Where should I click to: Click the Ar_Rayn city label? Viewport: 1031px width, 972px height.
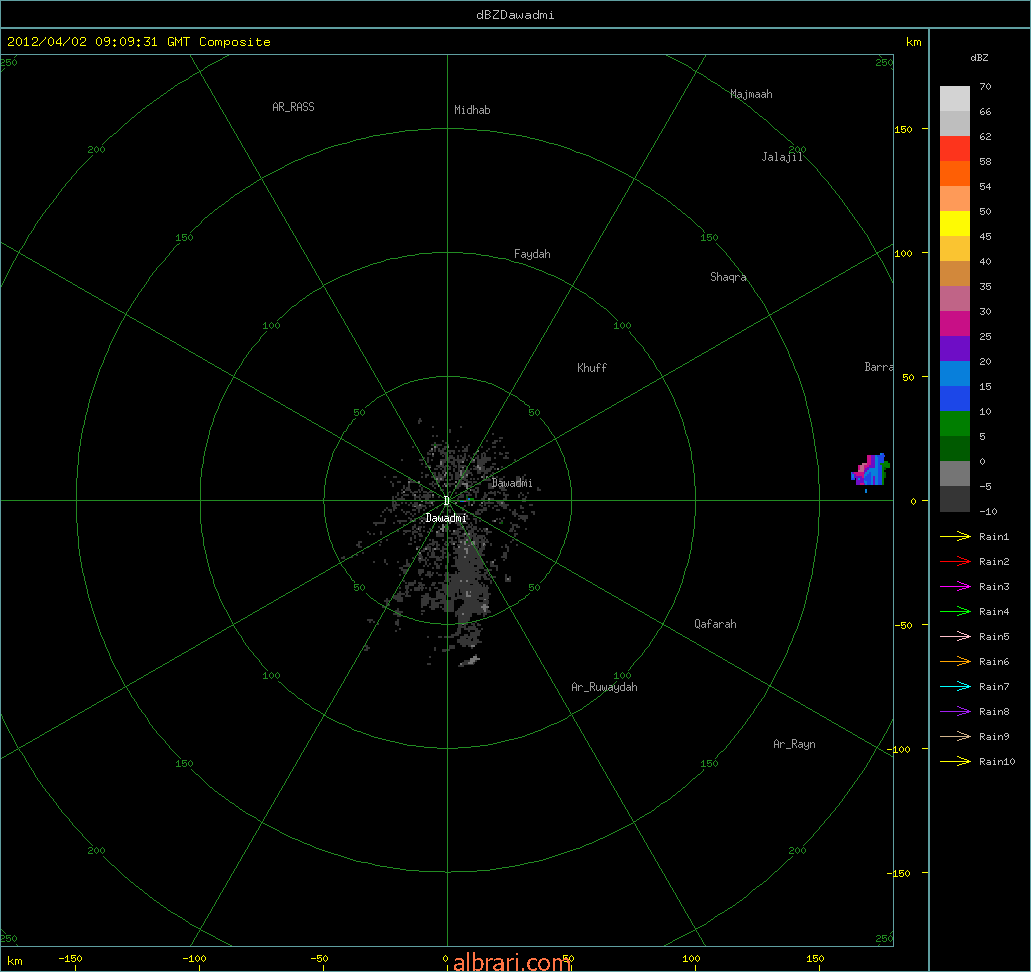click(x=794, y=744)
